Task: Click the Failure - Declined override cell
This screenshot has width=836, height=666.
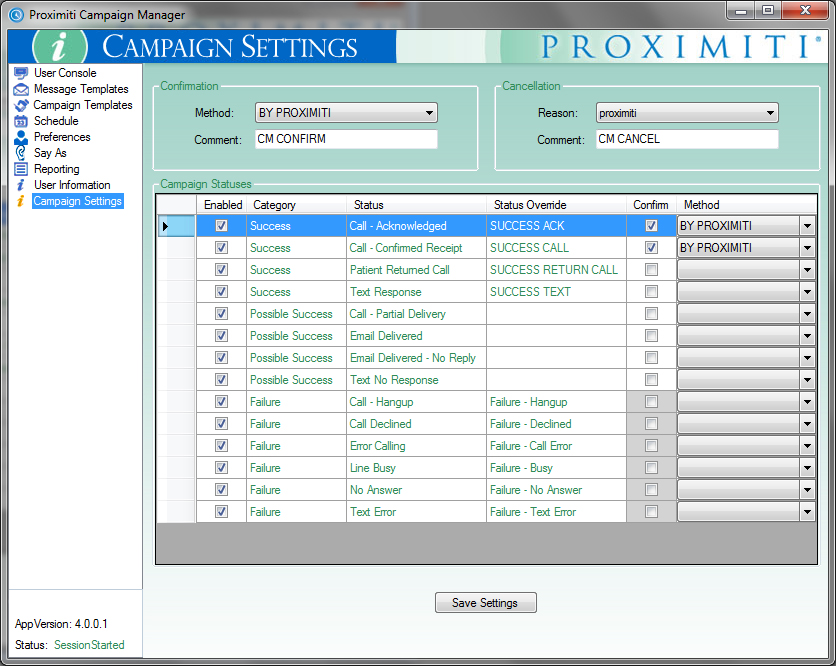Action: [x=556, y=424]
